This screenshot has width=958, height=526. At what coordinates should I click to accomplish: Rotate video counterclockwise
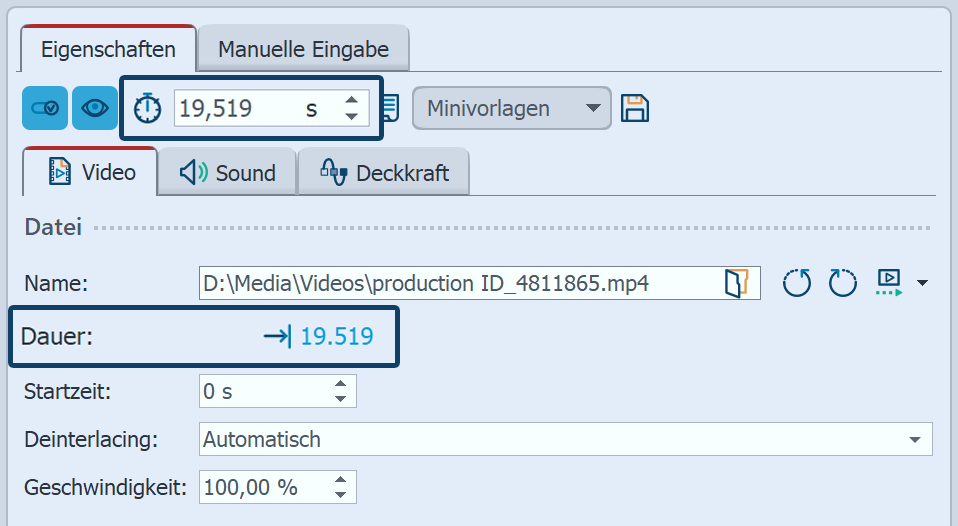point(797,283)
